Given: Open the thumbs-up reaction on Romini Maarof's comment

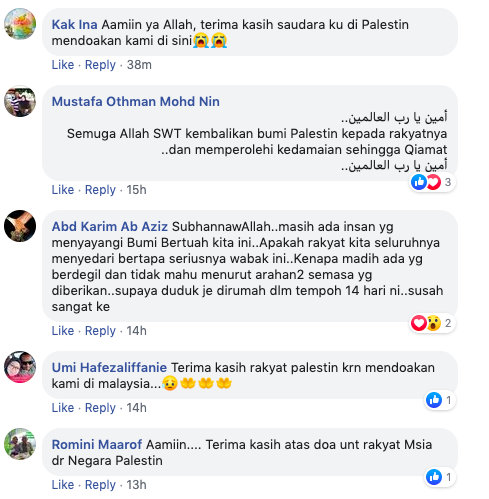Looking at the screenshot, I should [x=440, y=477].
